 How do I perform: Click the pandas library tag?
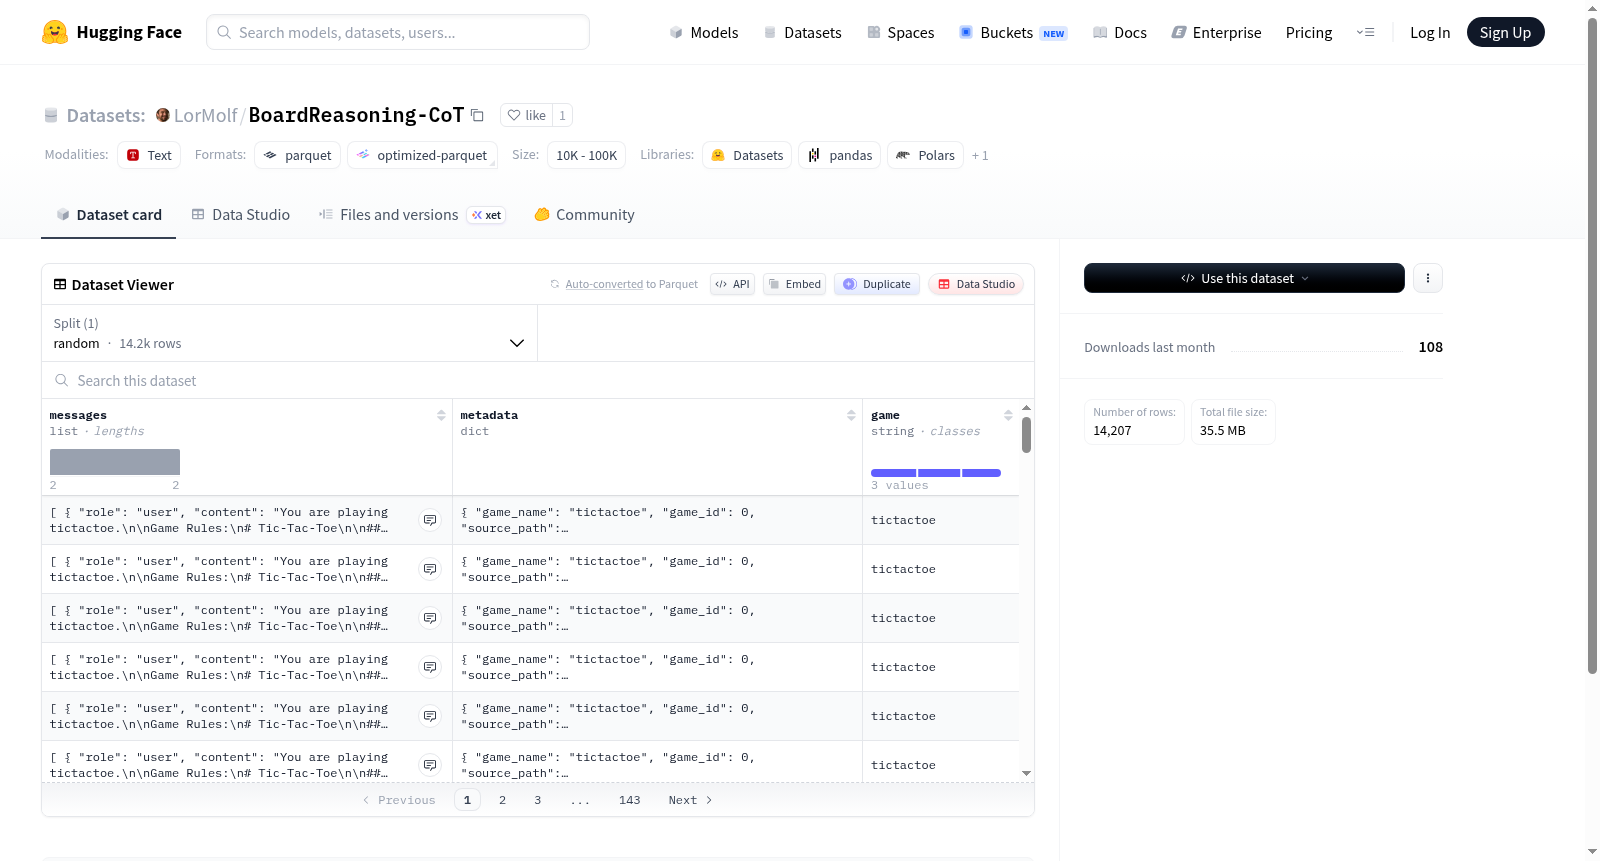pos(839,155)
